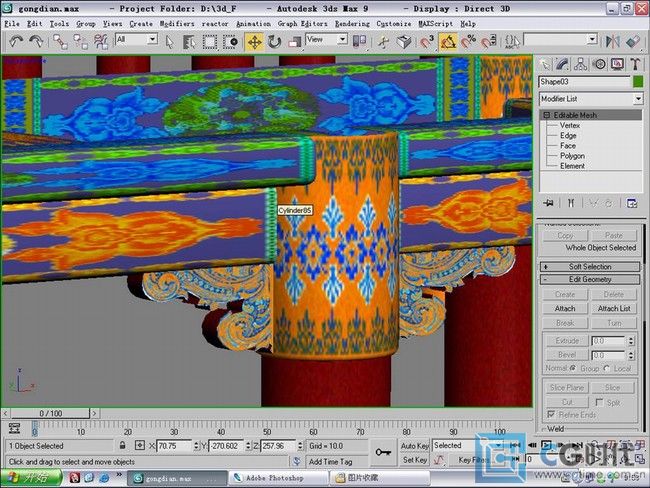Click the Attach List button
Viewport: 650px width, 488px height.
coord(614,308)
